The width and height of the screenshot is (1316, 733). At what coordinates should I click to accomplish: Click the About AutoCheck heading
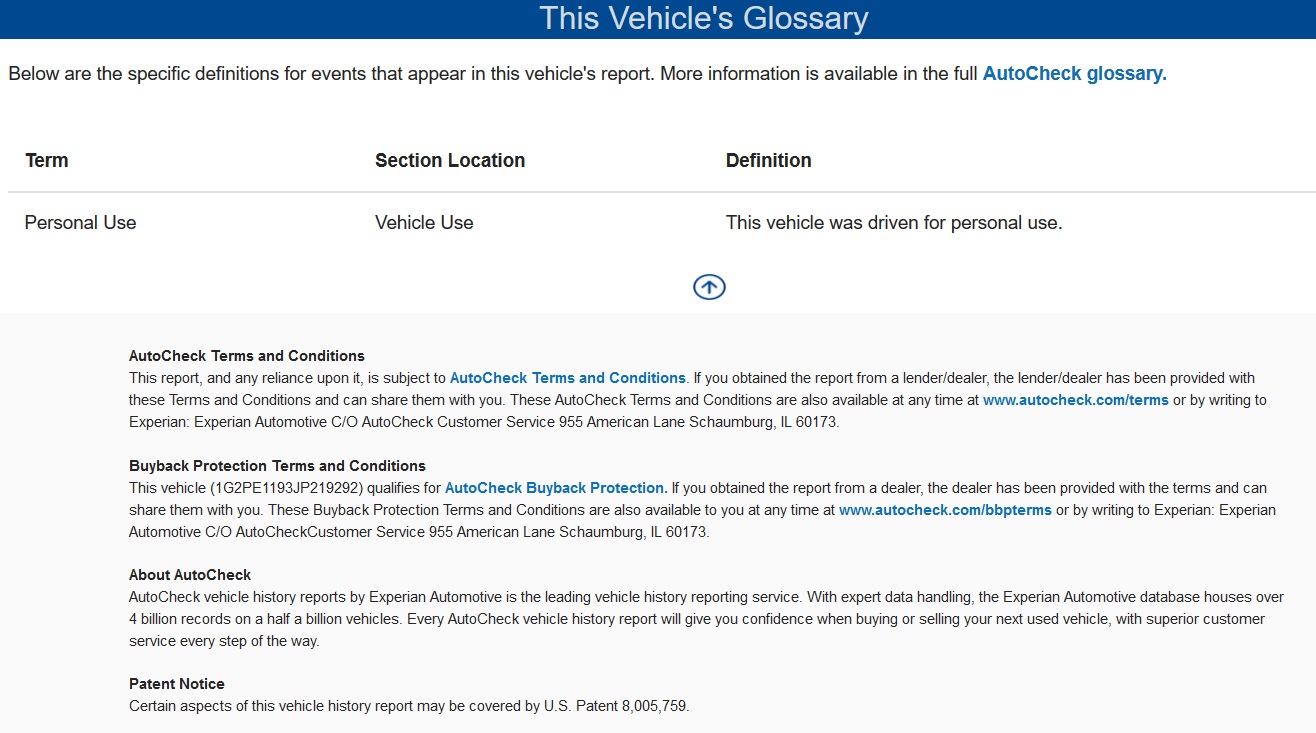click(x=190, y=575)
